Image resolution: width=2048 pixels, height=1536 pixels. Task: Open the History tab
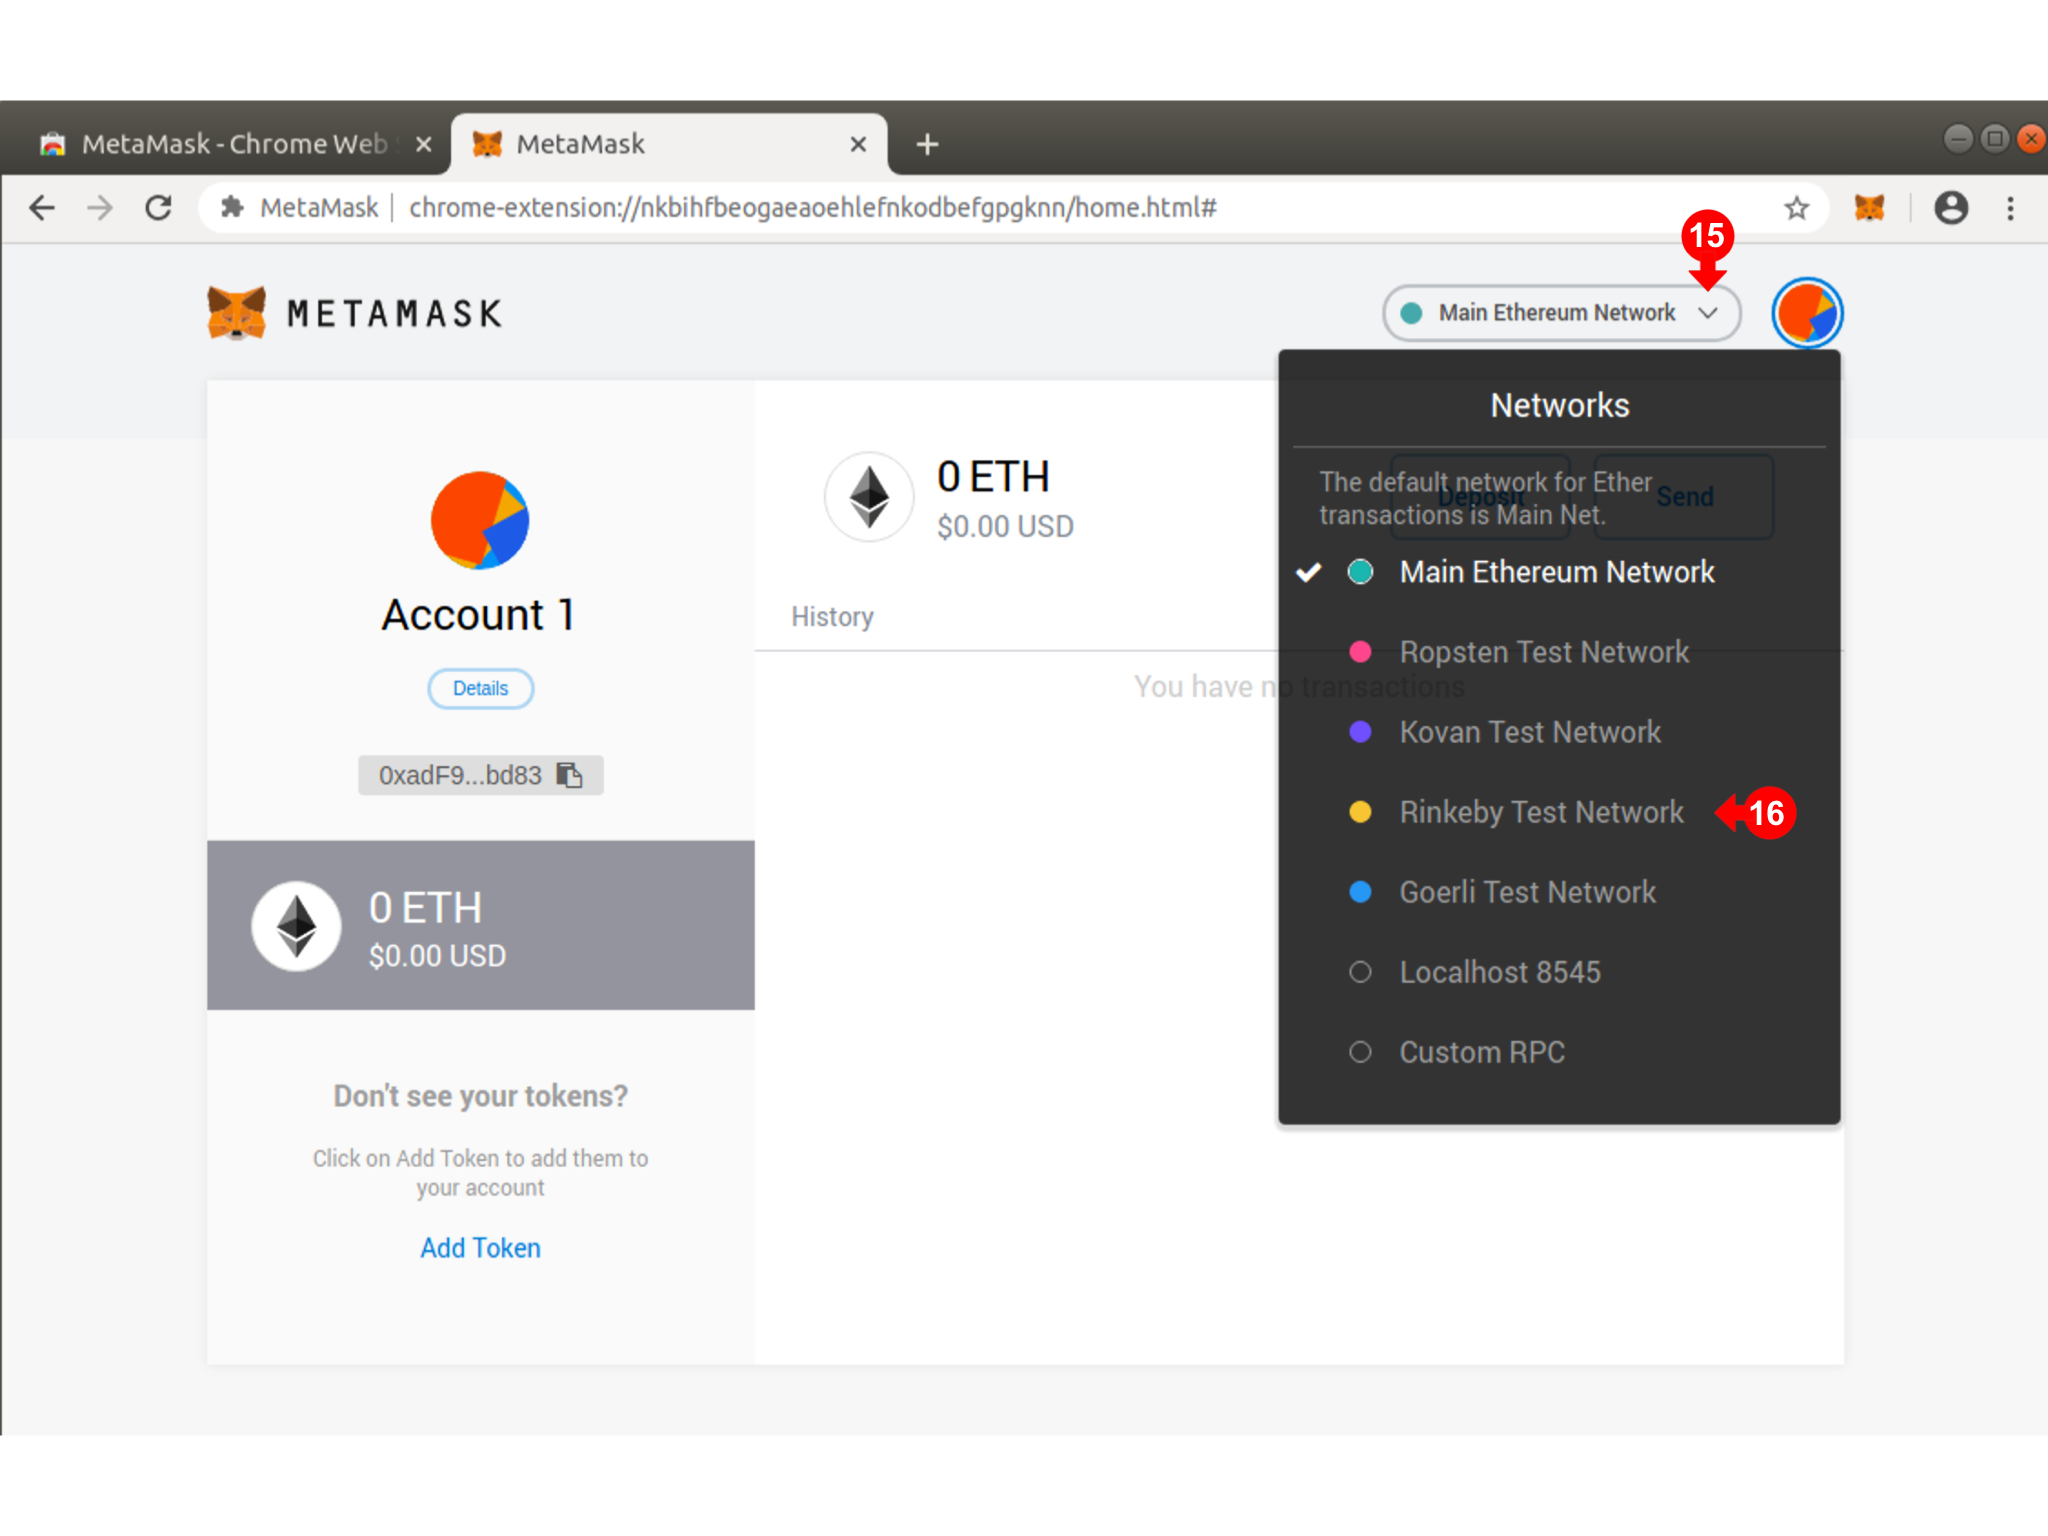pos(832,617)
